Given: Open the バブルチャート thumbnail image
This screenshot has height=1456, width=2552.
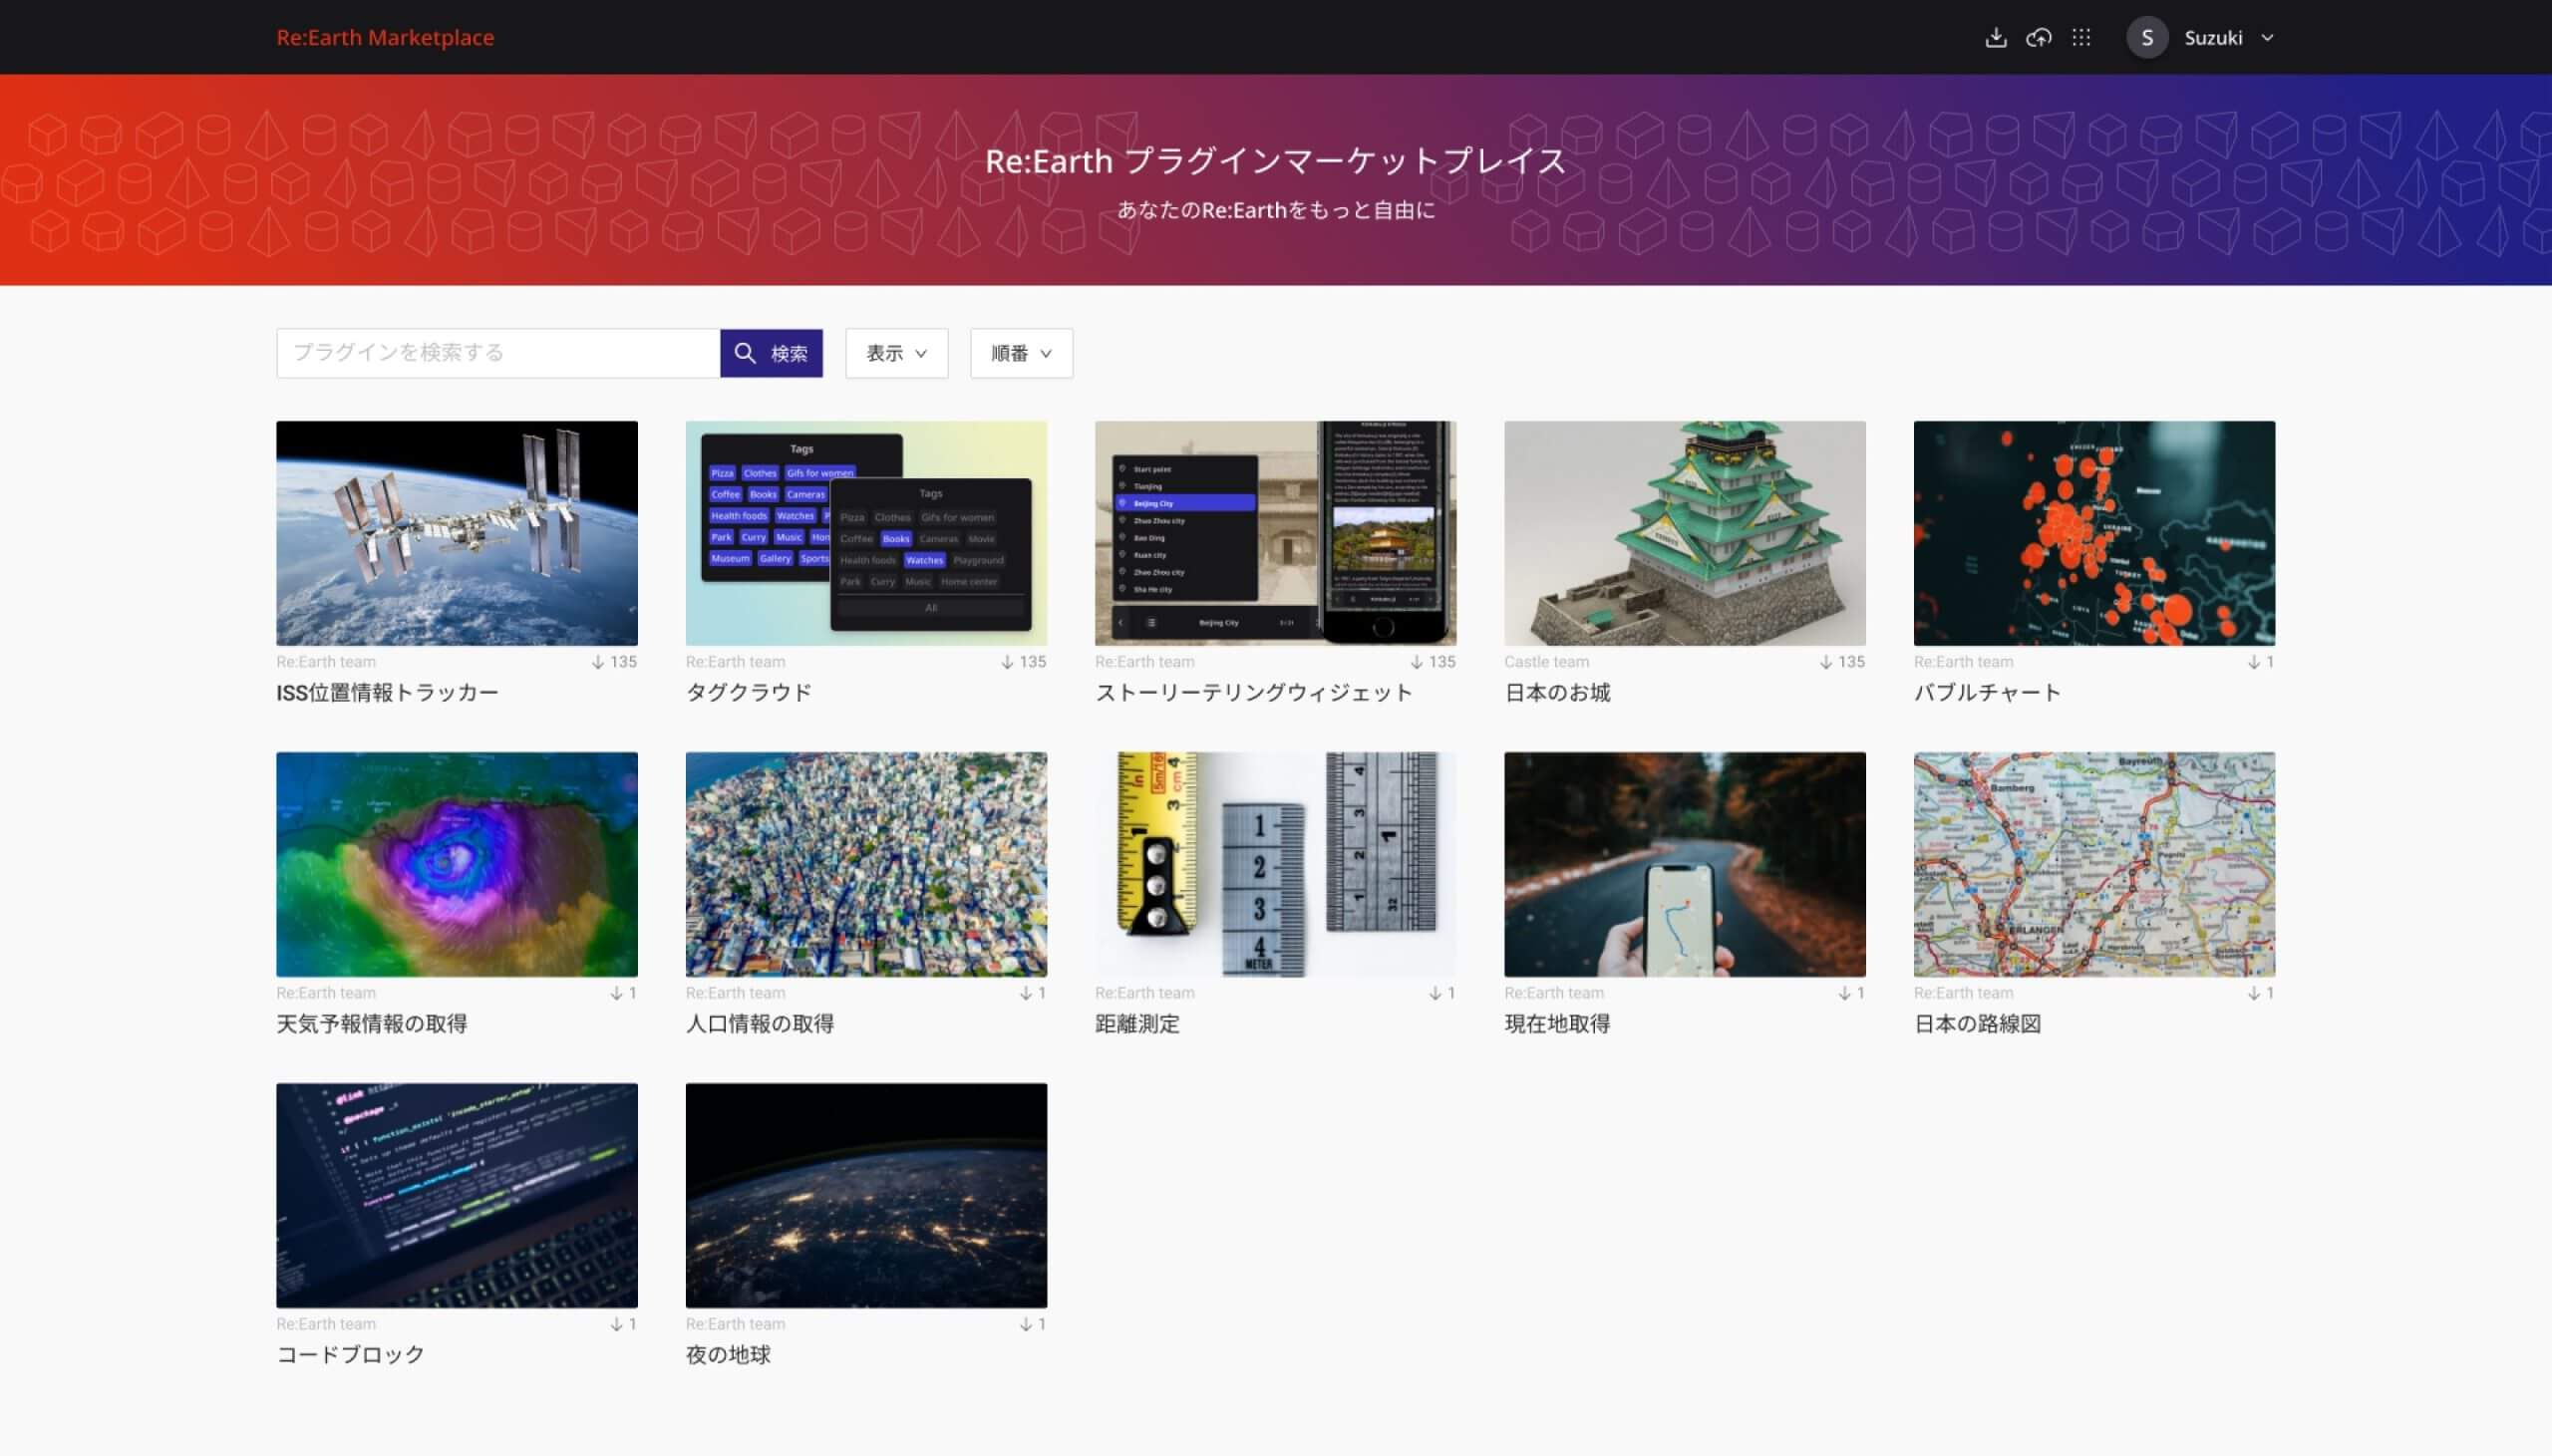Looking at the screenshot, I should [x=2094, y=533].
